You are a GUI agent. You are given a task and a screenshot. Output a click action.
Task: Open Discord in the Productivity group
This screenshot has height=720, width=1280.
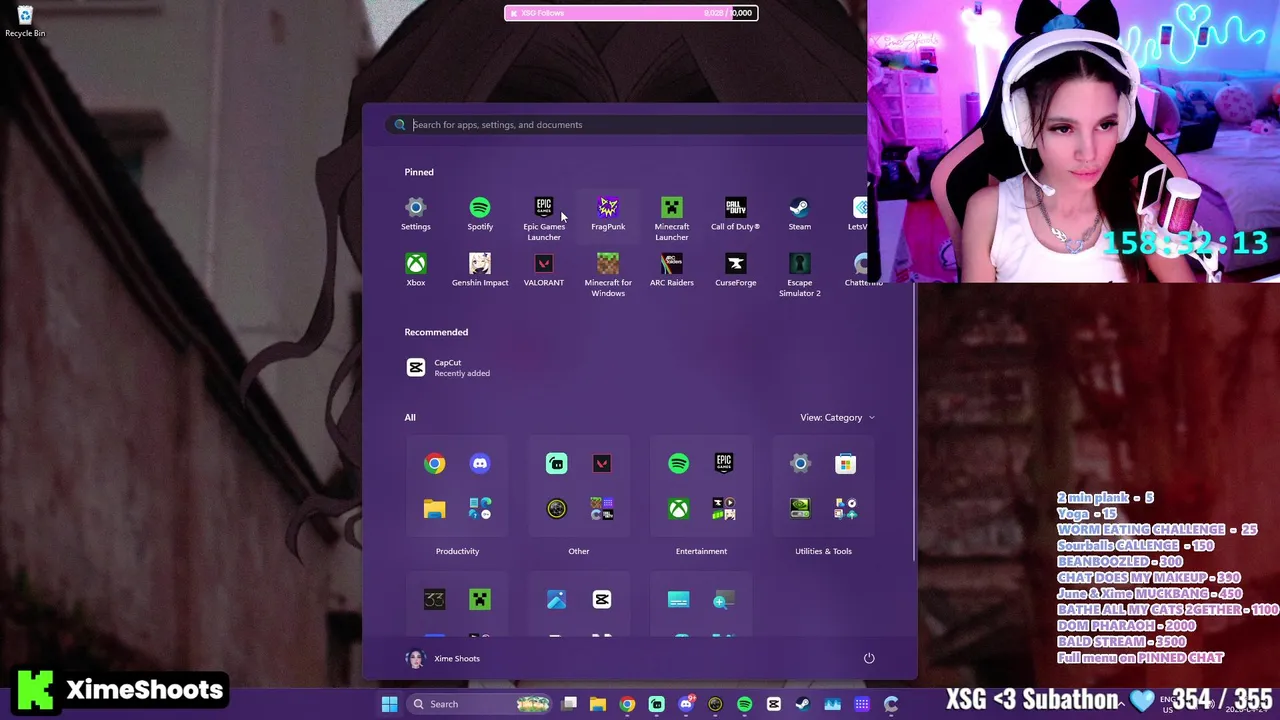[x=480, y=464]
